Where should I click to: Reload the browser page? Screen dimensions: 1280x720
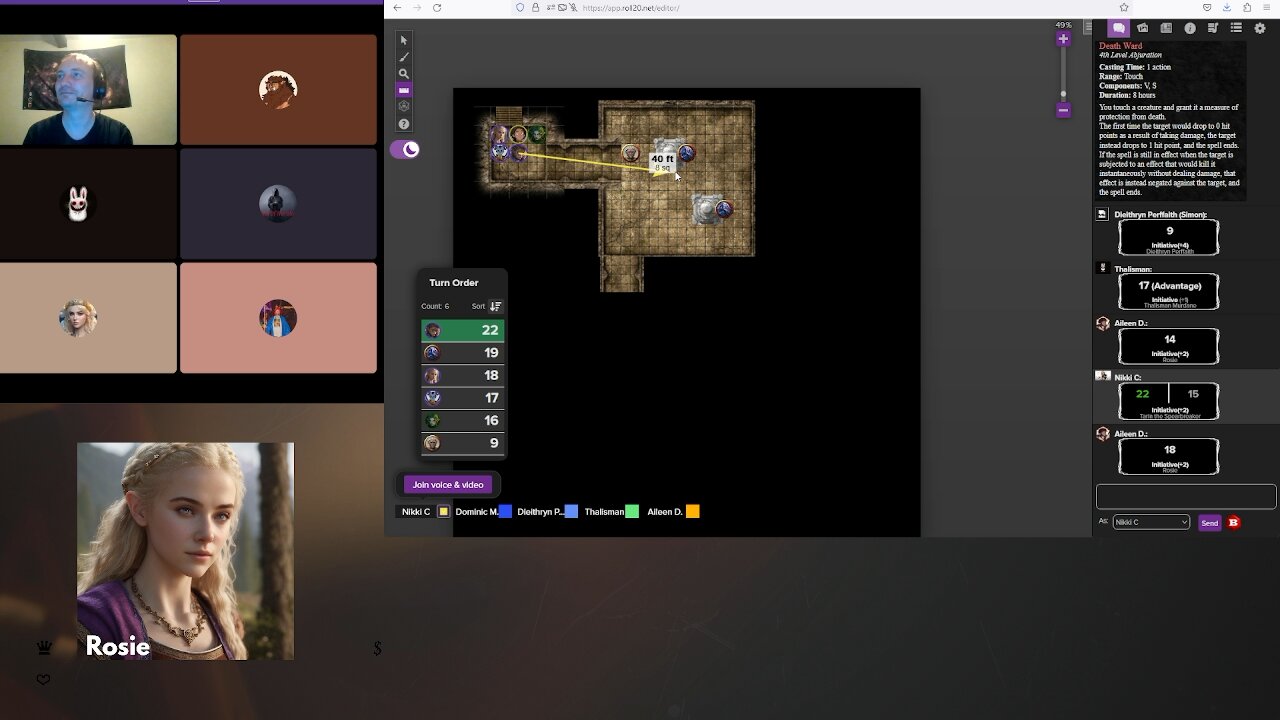(x=437, y=8)
